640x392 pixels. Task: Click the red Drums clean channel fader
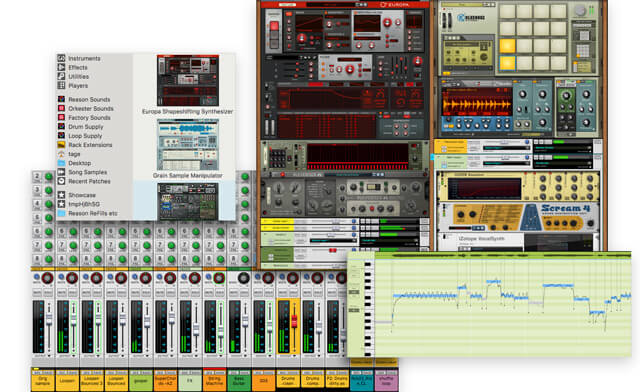(x=294, y=321)
